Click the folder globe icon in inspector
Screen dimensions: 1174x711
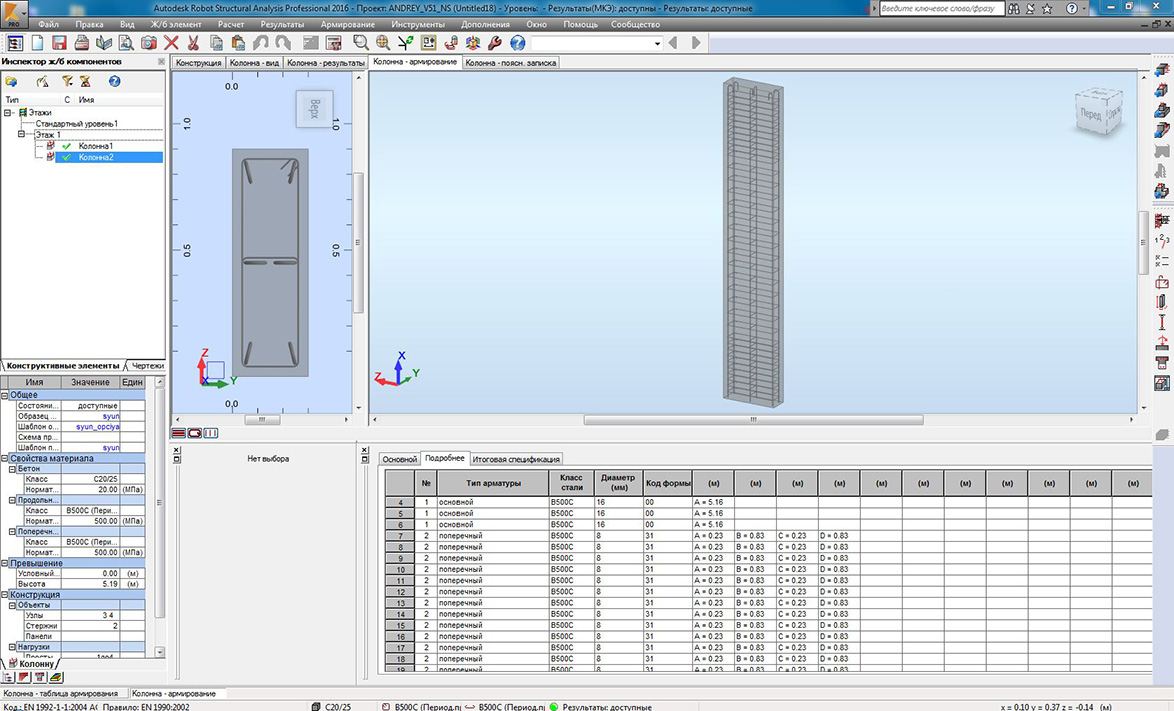pyautogui.click(x=11, y=81)
